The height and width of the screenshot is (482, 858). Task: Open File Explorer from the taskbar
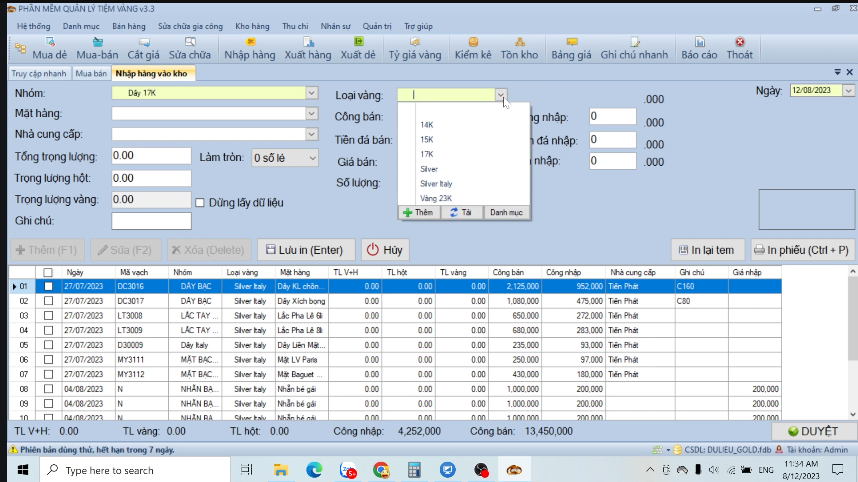[281, 469]
